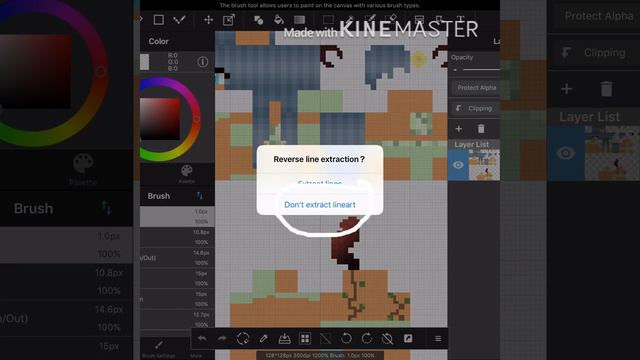Add a new layer with plus

[459, 129]
